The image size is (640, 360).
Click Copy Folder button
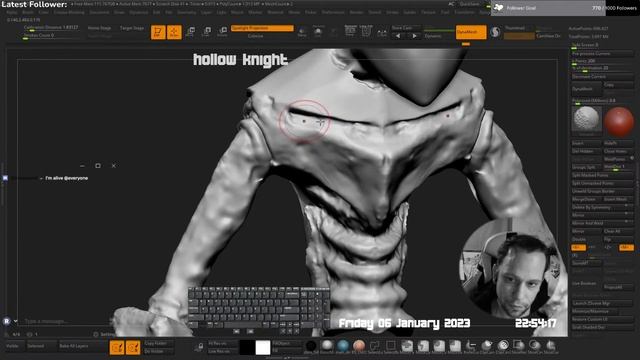click(x=158, y=343)
